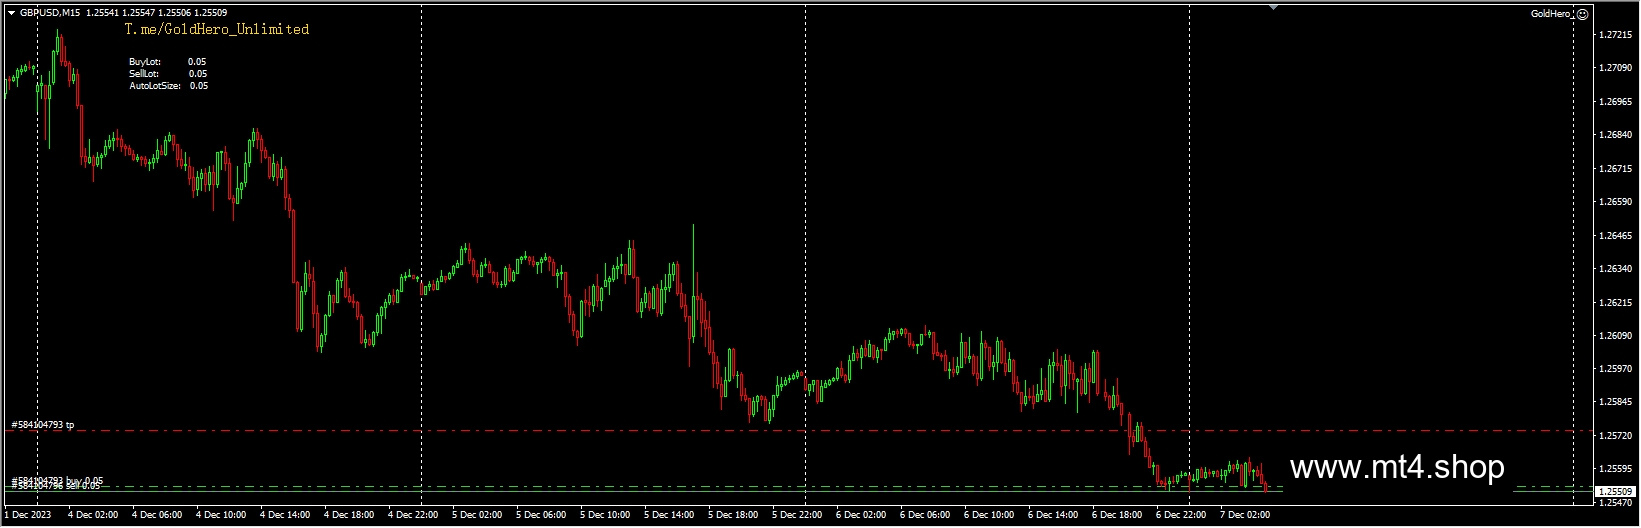The width and height of the screenshot is (1641, 528).
Task: Click the 6 Dec 18:00 time label
Action: click(x=1117, y=515)
